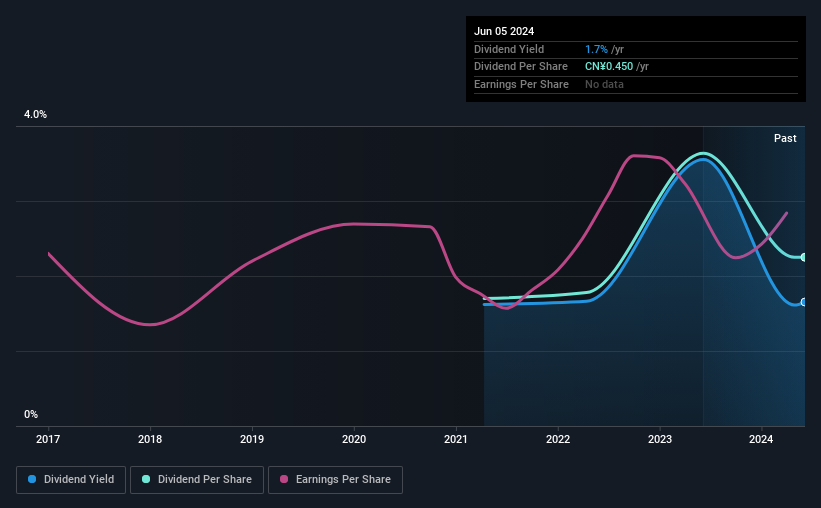Toggle the Earnings Per Share legend button
The image size is (821, 508).
[x=335, y=480]
